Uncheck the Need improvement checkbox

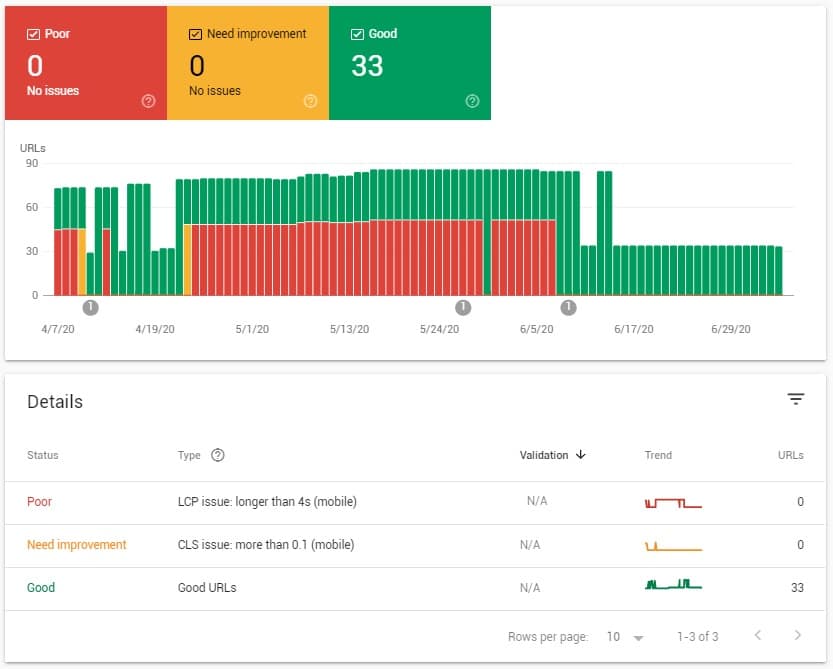(195, 34)
